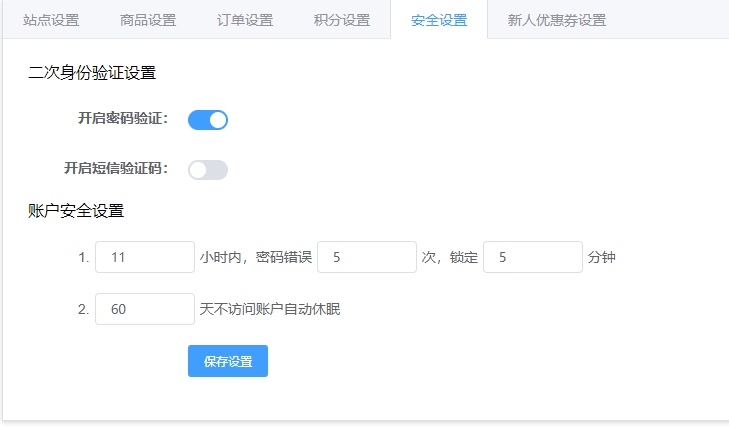
Task: Open the 新人优惠券设置 tab
Action: click(557, 20)
